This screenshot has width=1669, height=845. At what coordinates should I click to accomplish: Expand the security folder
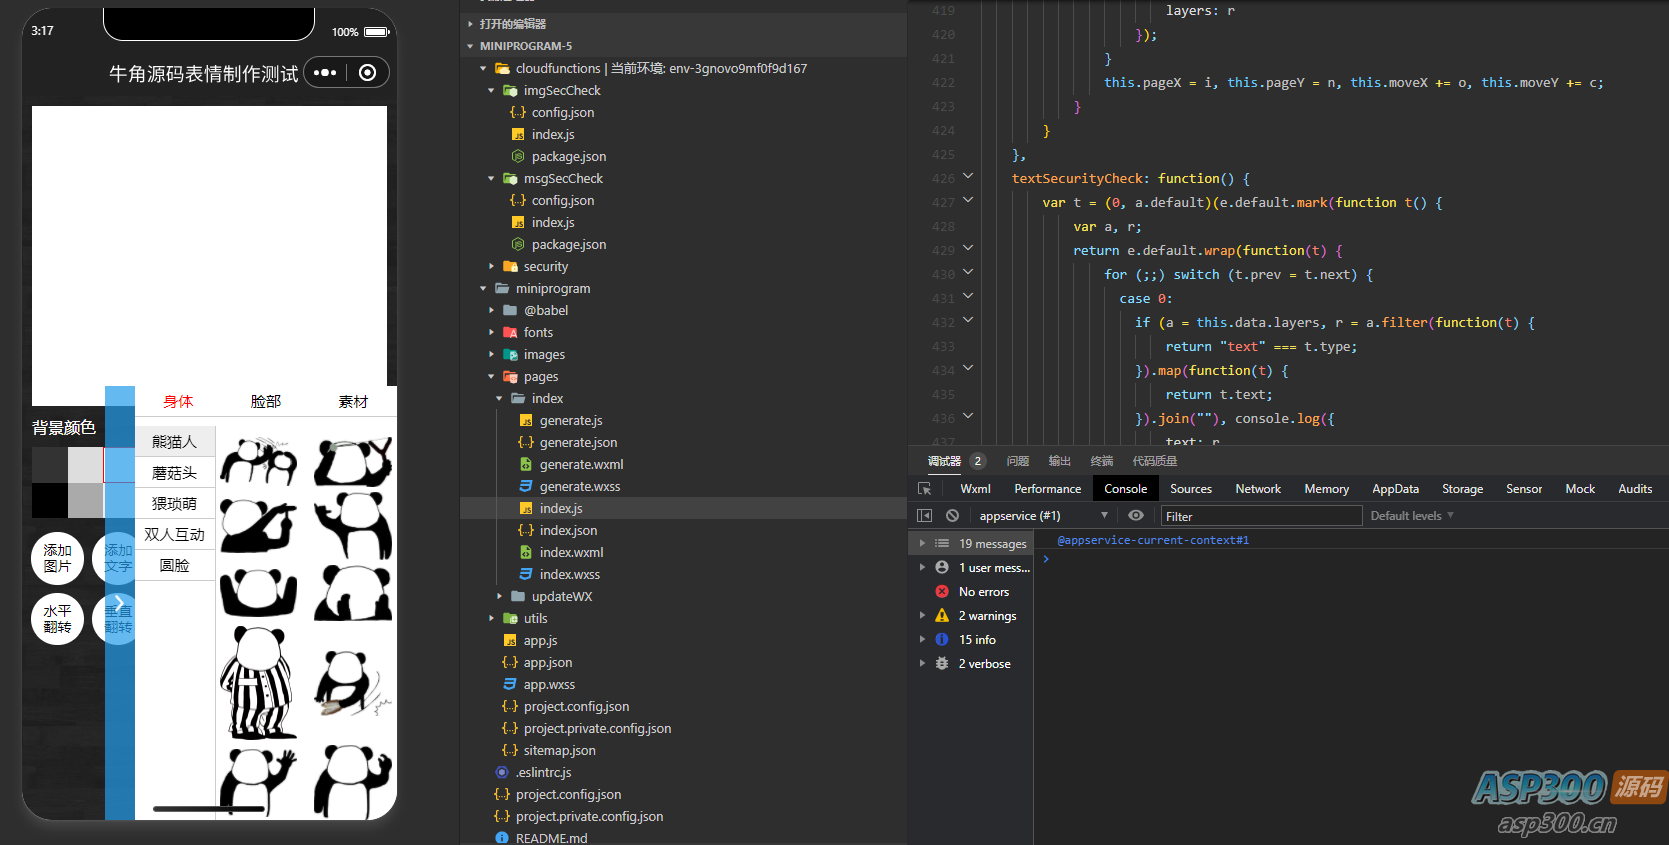pyautogui.click(x=545, y=267)
